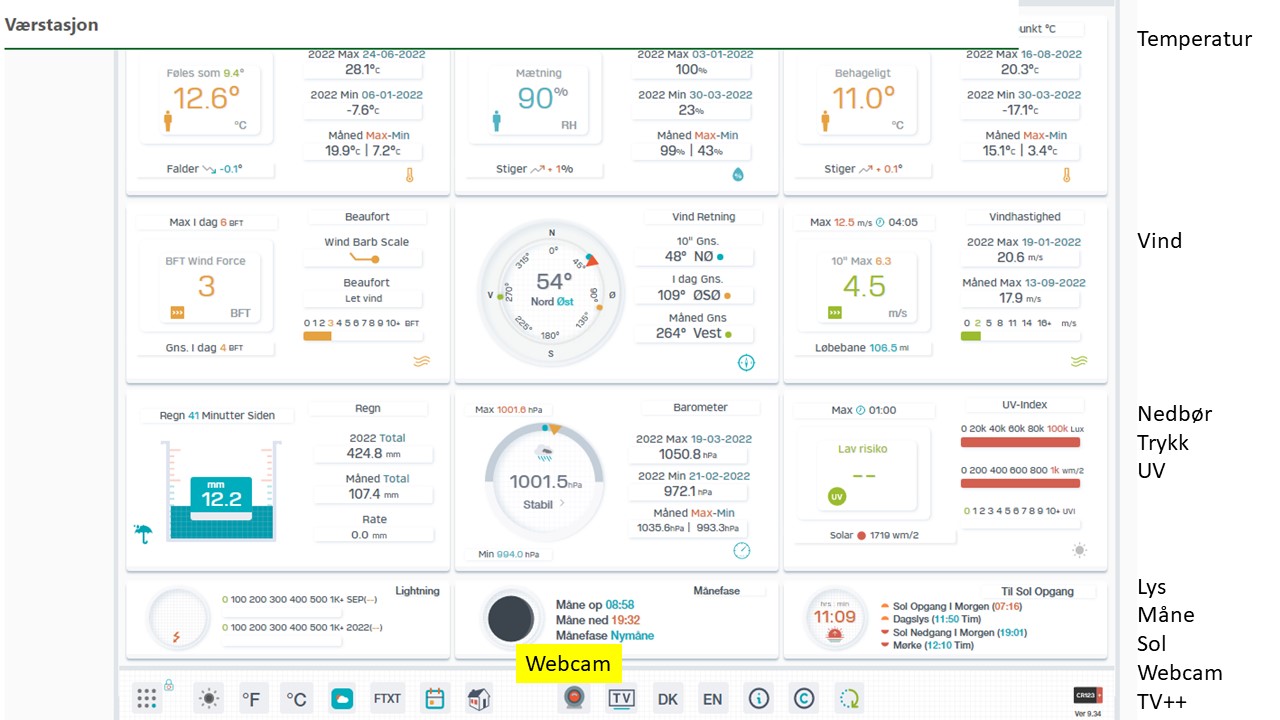This screenshot has height=720, width=1280.
Task: Click the copyright (C) icon
Action: click(804, 698)
